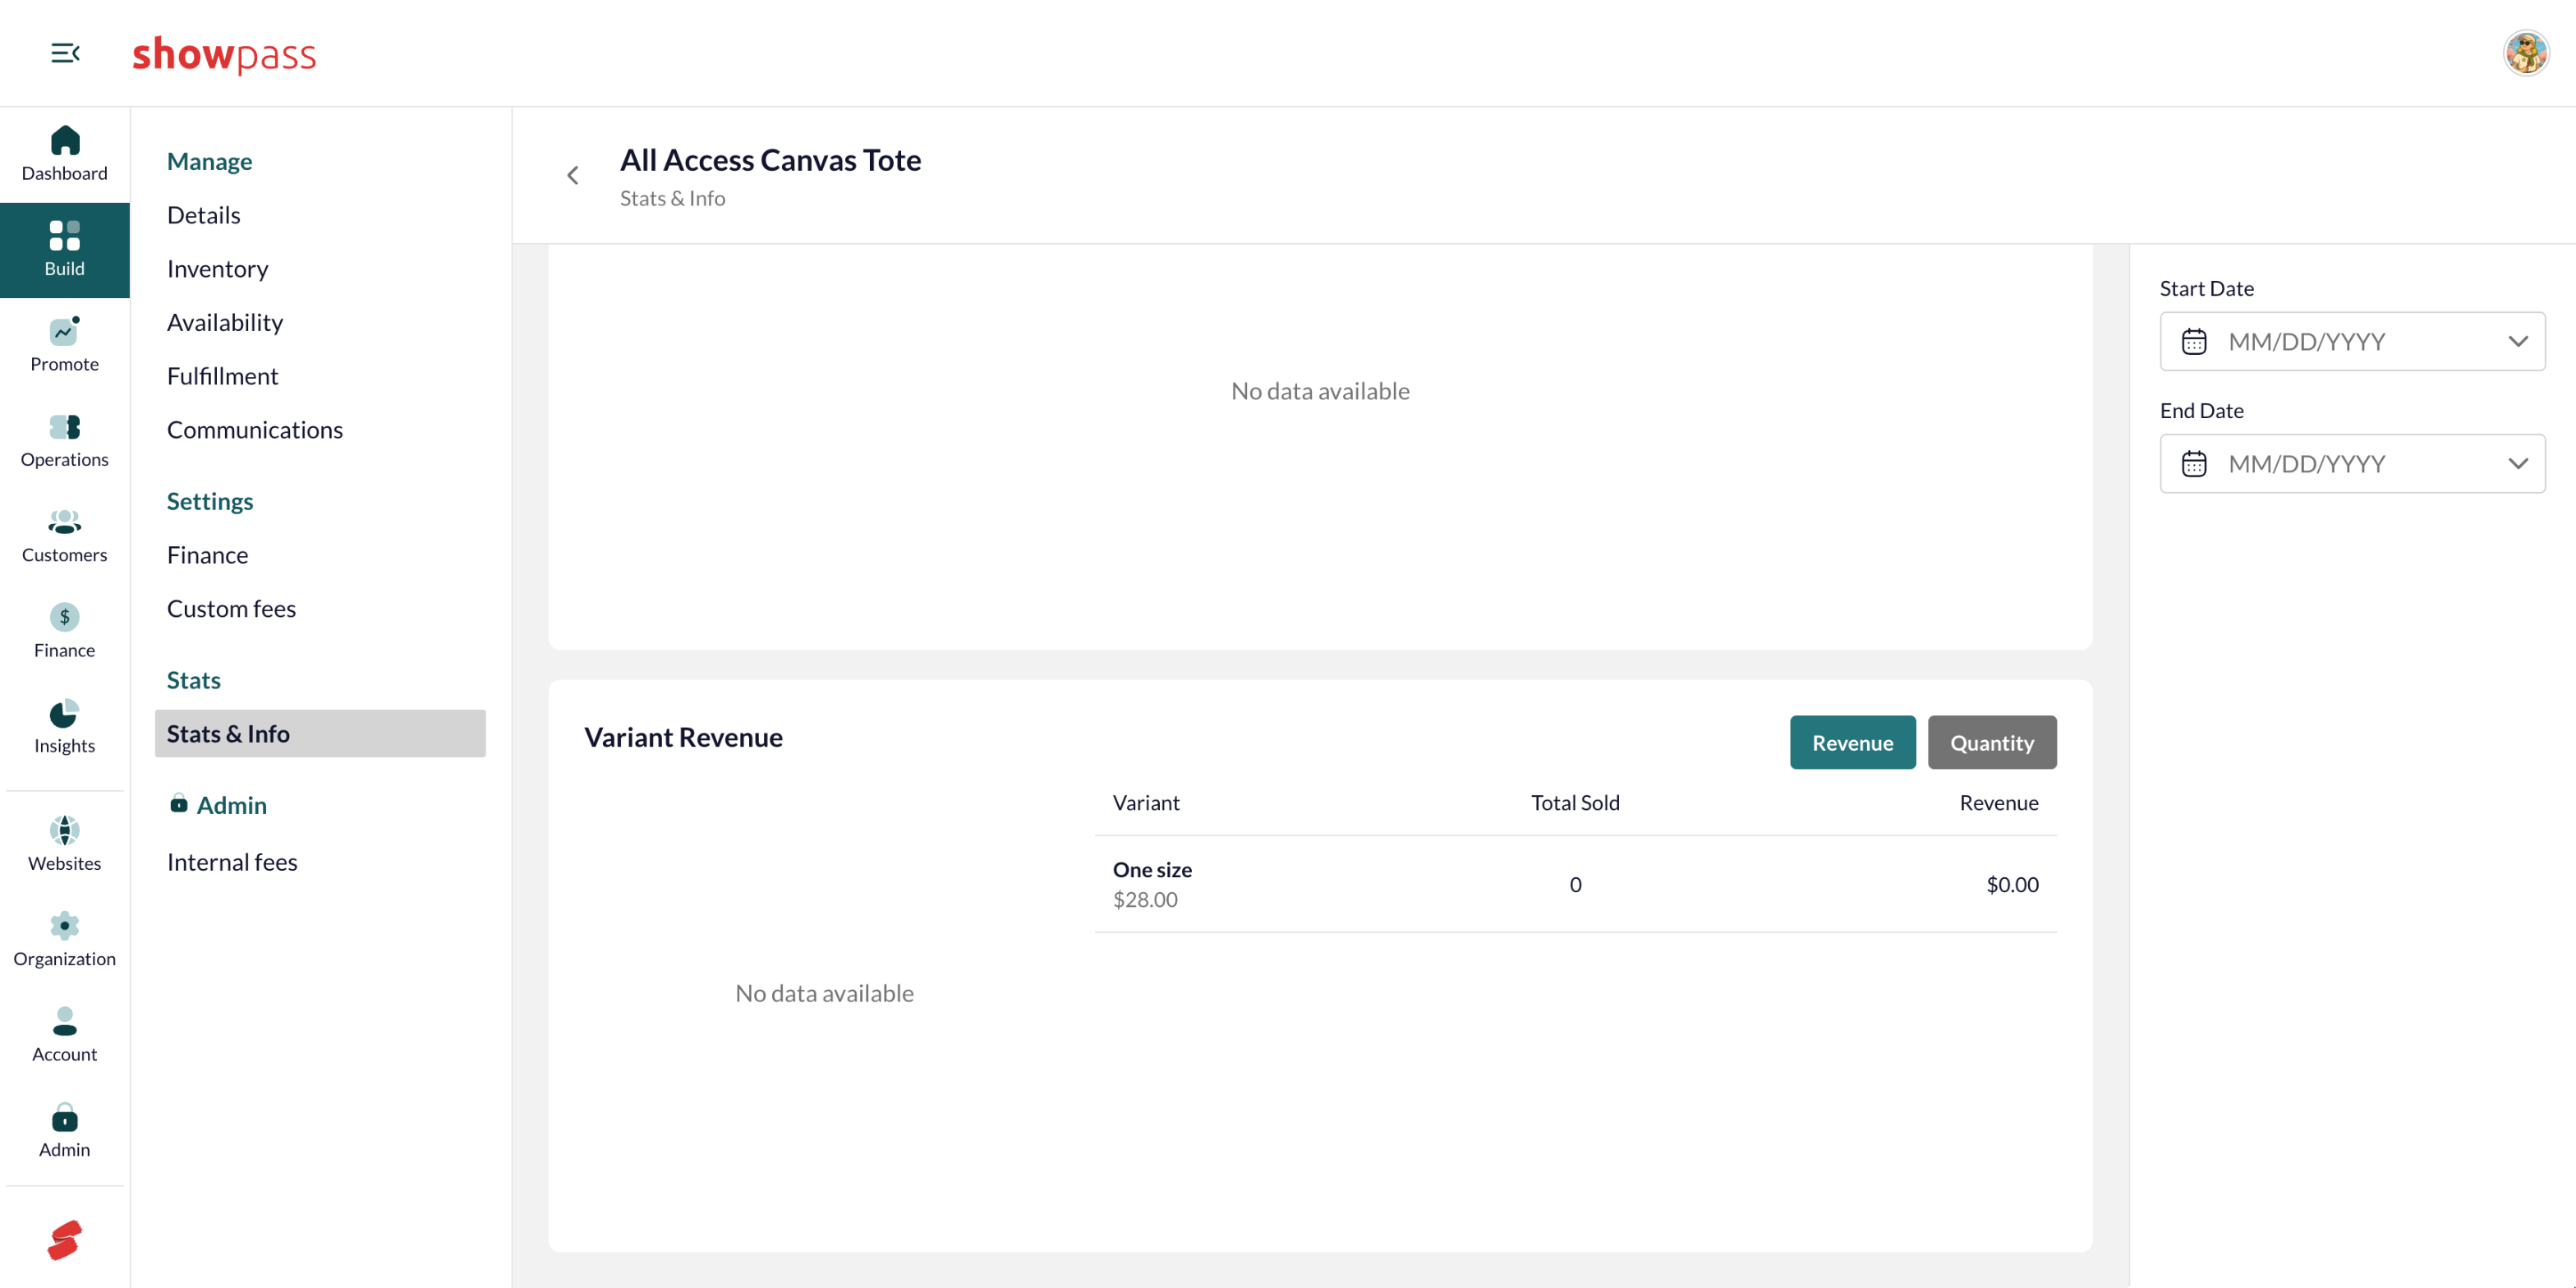Collapse the sidebar menu icon
The image size is (2576, 1288).
pos(65,53)
